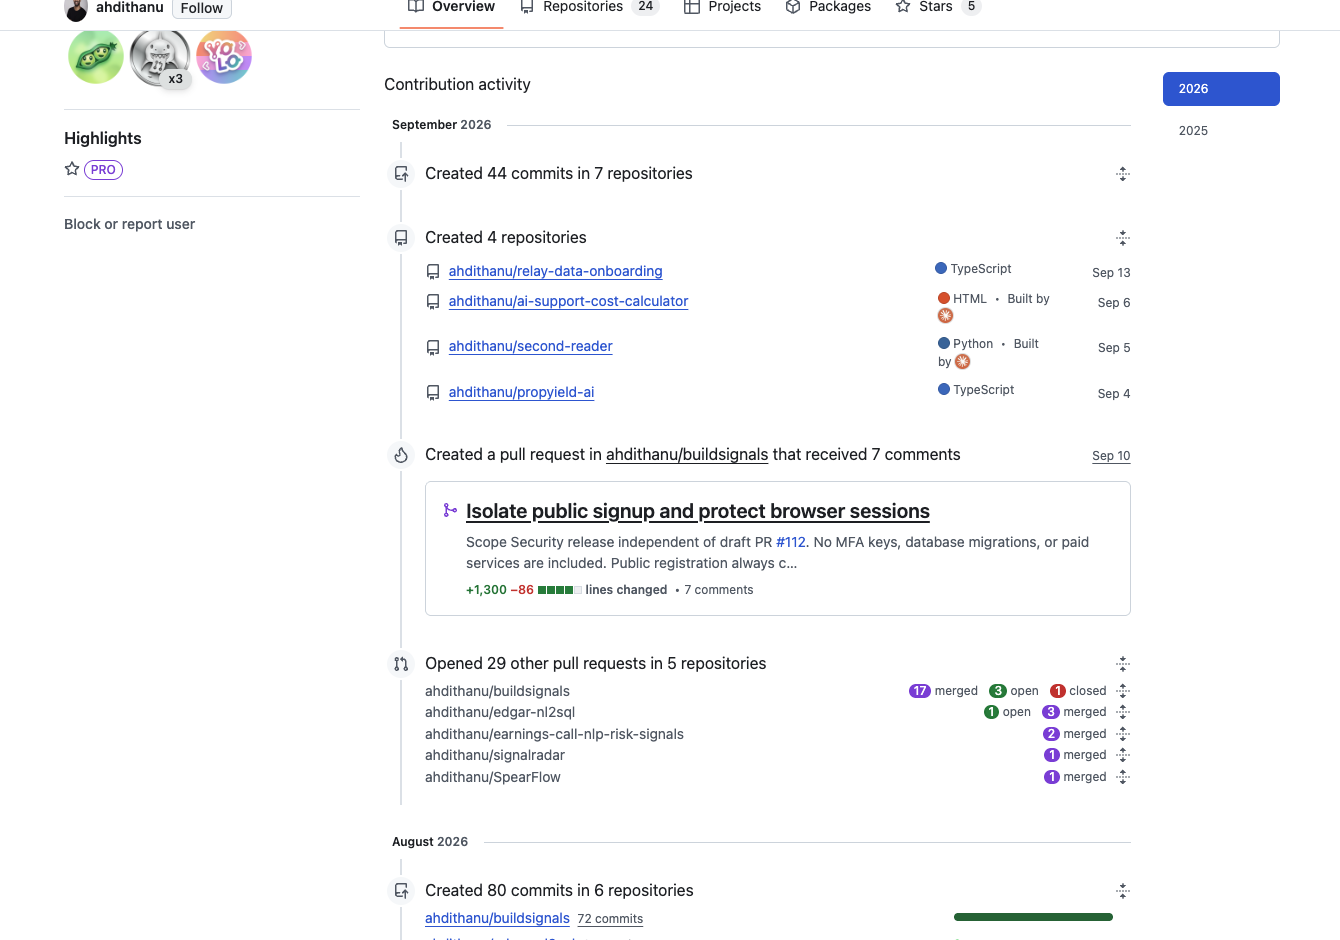Open the Pull Shark x3 achievement badge
This screenshot has height=940, width=1340.
(160, 57)
